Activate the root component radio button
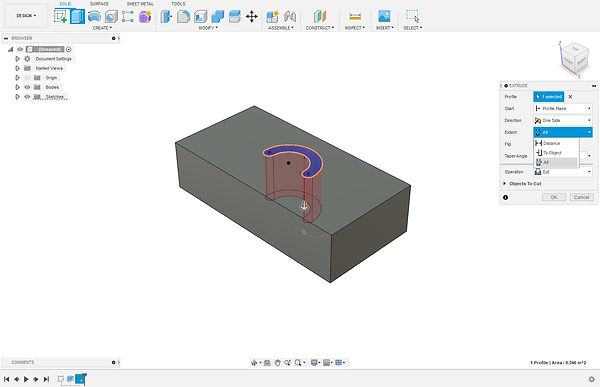Viewport: 600px width, 387px height. [69, 49]
